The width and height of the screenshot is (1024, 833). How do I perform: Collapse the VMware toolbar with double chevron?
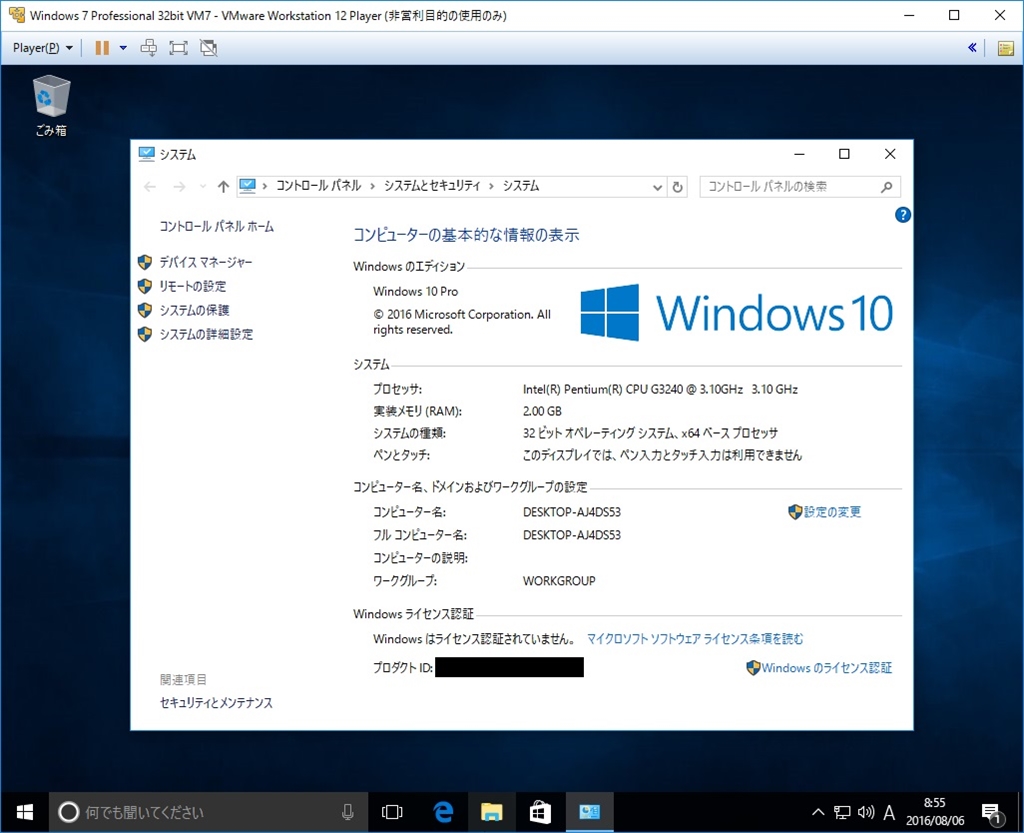(x=972, y=47)
